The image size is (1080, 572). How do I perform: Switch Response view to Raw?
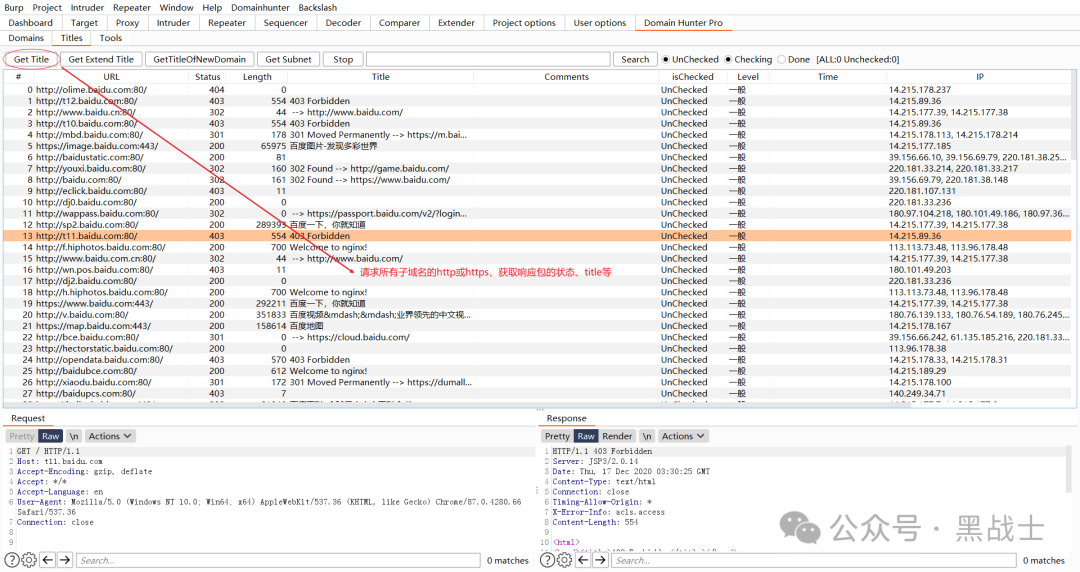coord(585,436)
